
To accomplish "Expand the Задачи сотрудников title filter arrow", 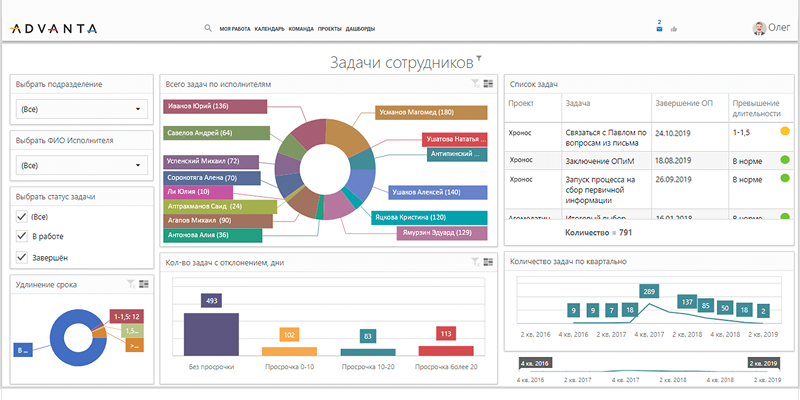I will coord(480,58).
